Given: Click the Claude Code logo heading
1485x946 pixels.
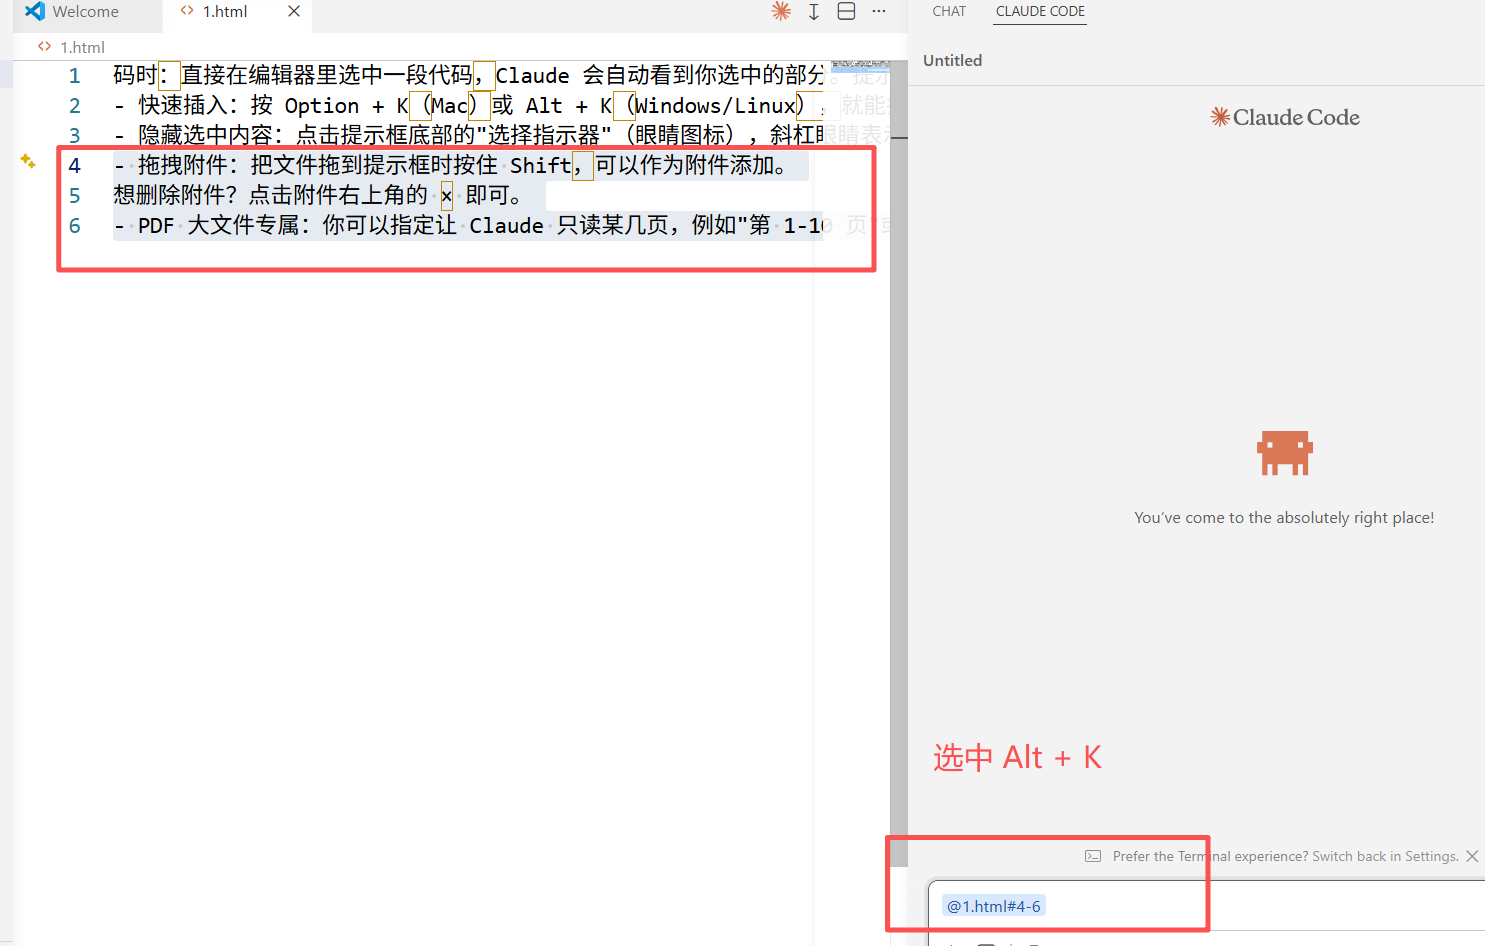Looking at the screenshot, I should pyautogui.click(x=1285, y=117).
